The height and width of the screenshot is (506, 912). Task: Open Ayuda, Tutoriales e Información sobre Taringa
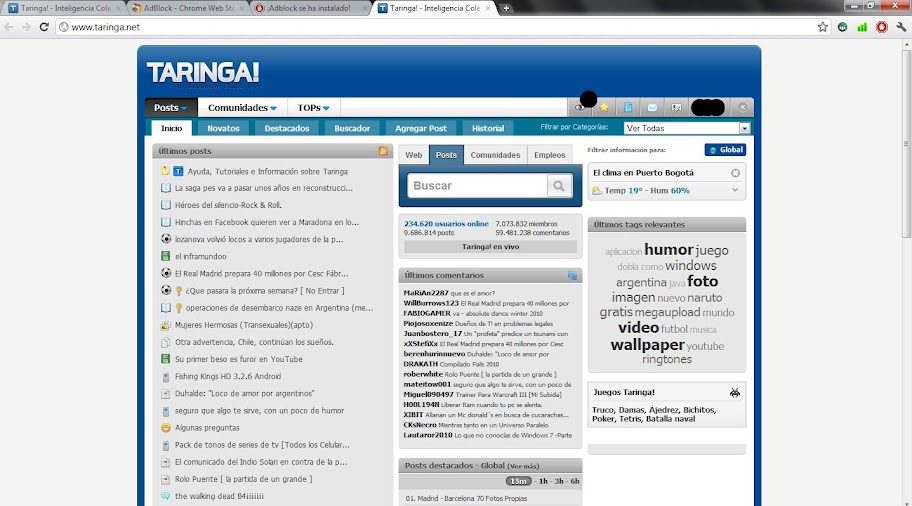pos(268,172)
